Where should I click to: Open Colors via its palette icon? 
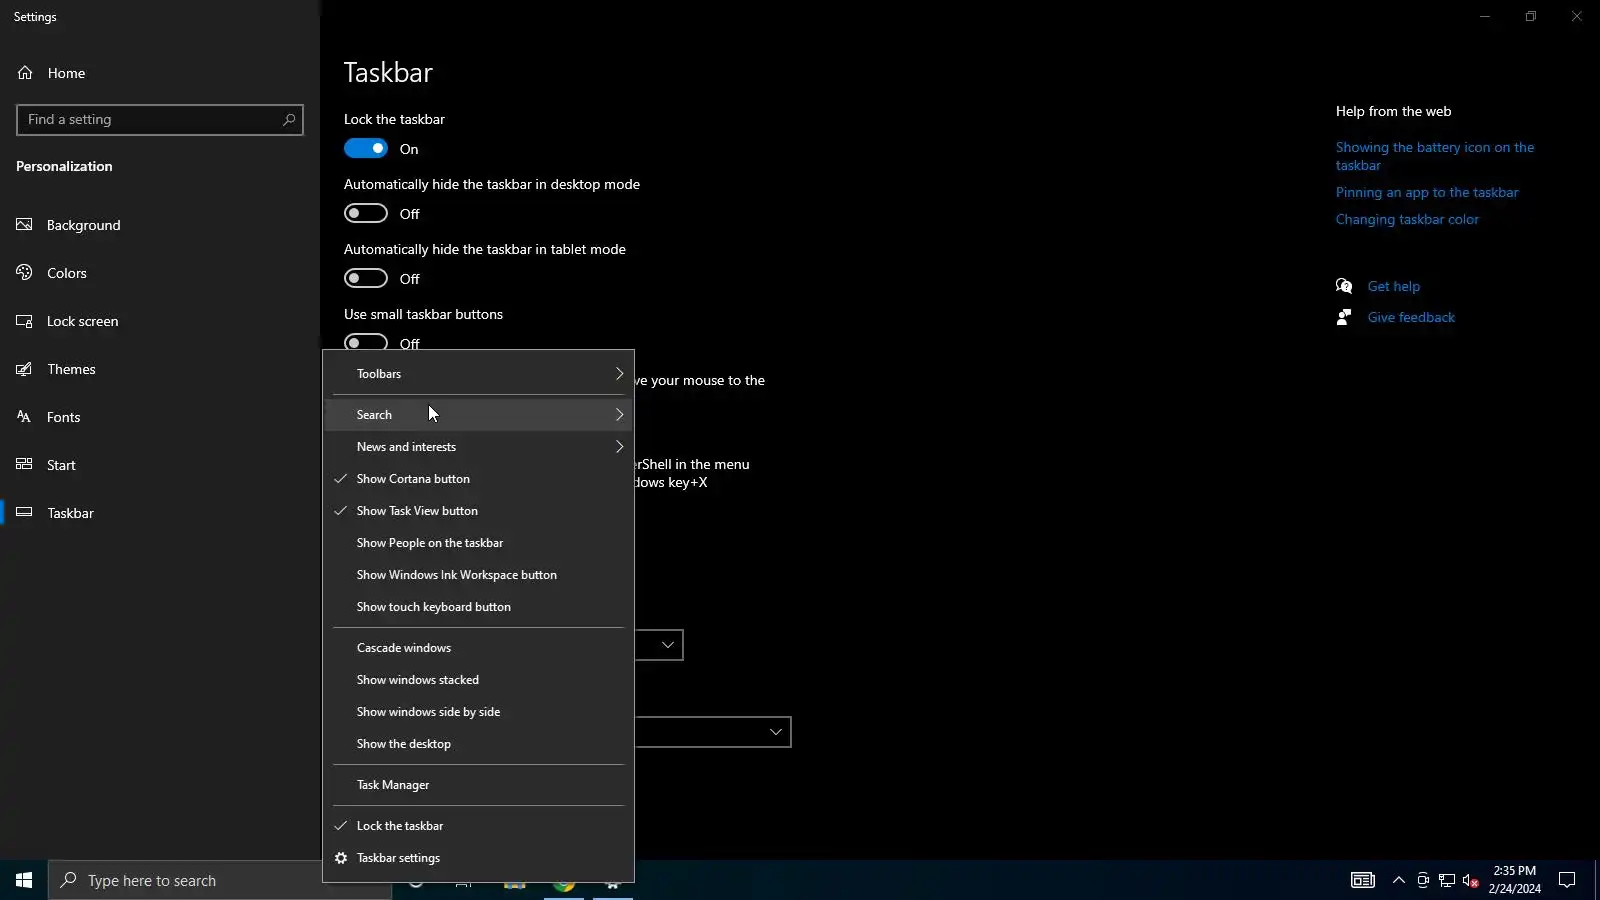(25, 273)
